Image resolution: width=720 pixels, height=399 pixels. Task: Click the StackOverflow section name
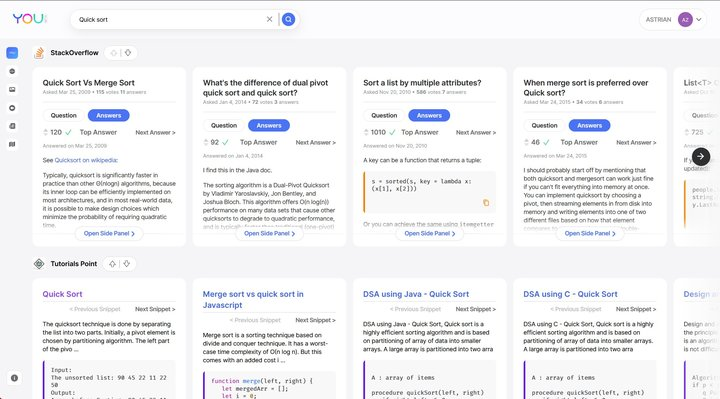click(x=74, y=53)
